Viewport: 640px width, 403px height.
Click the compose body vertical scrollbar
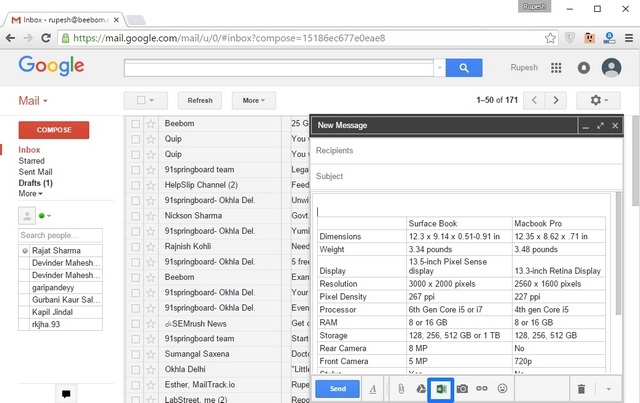tap(618, 253)
